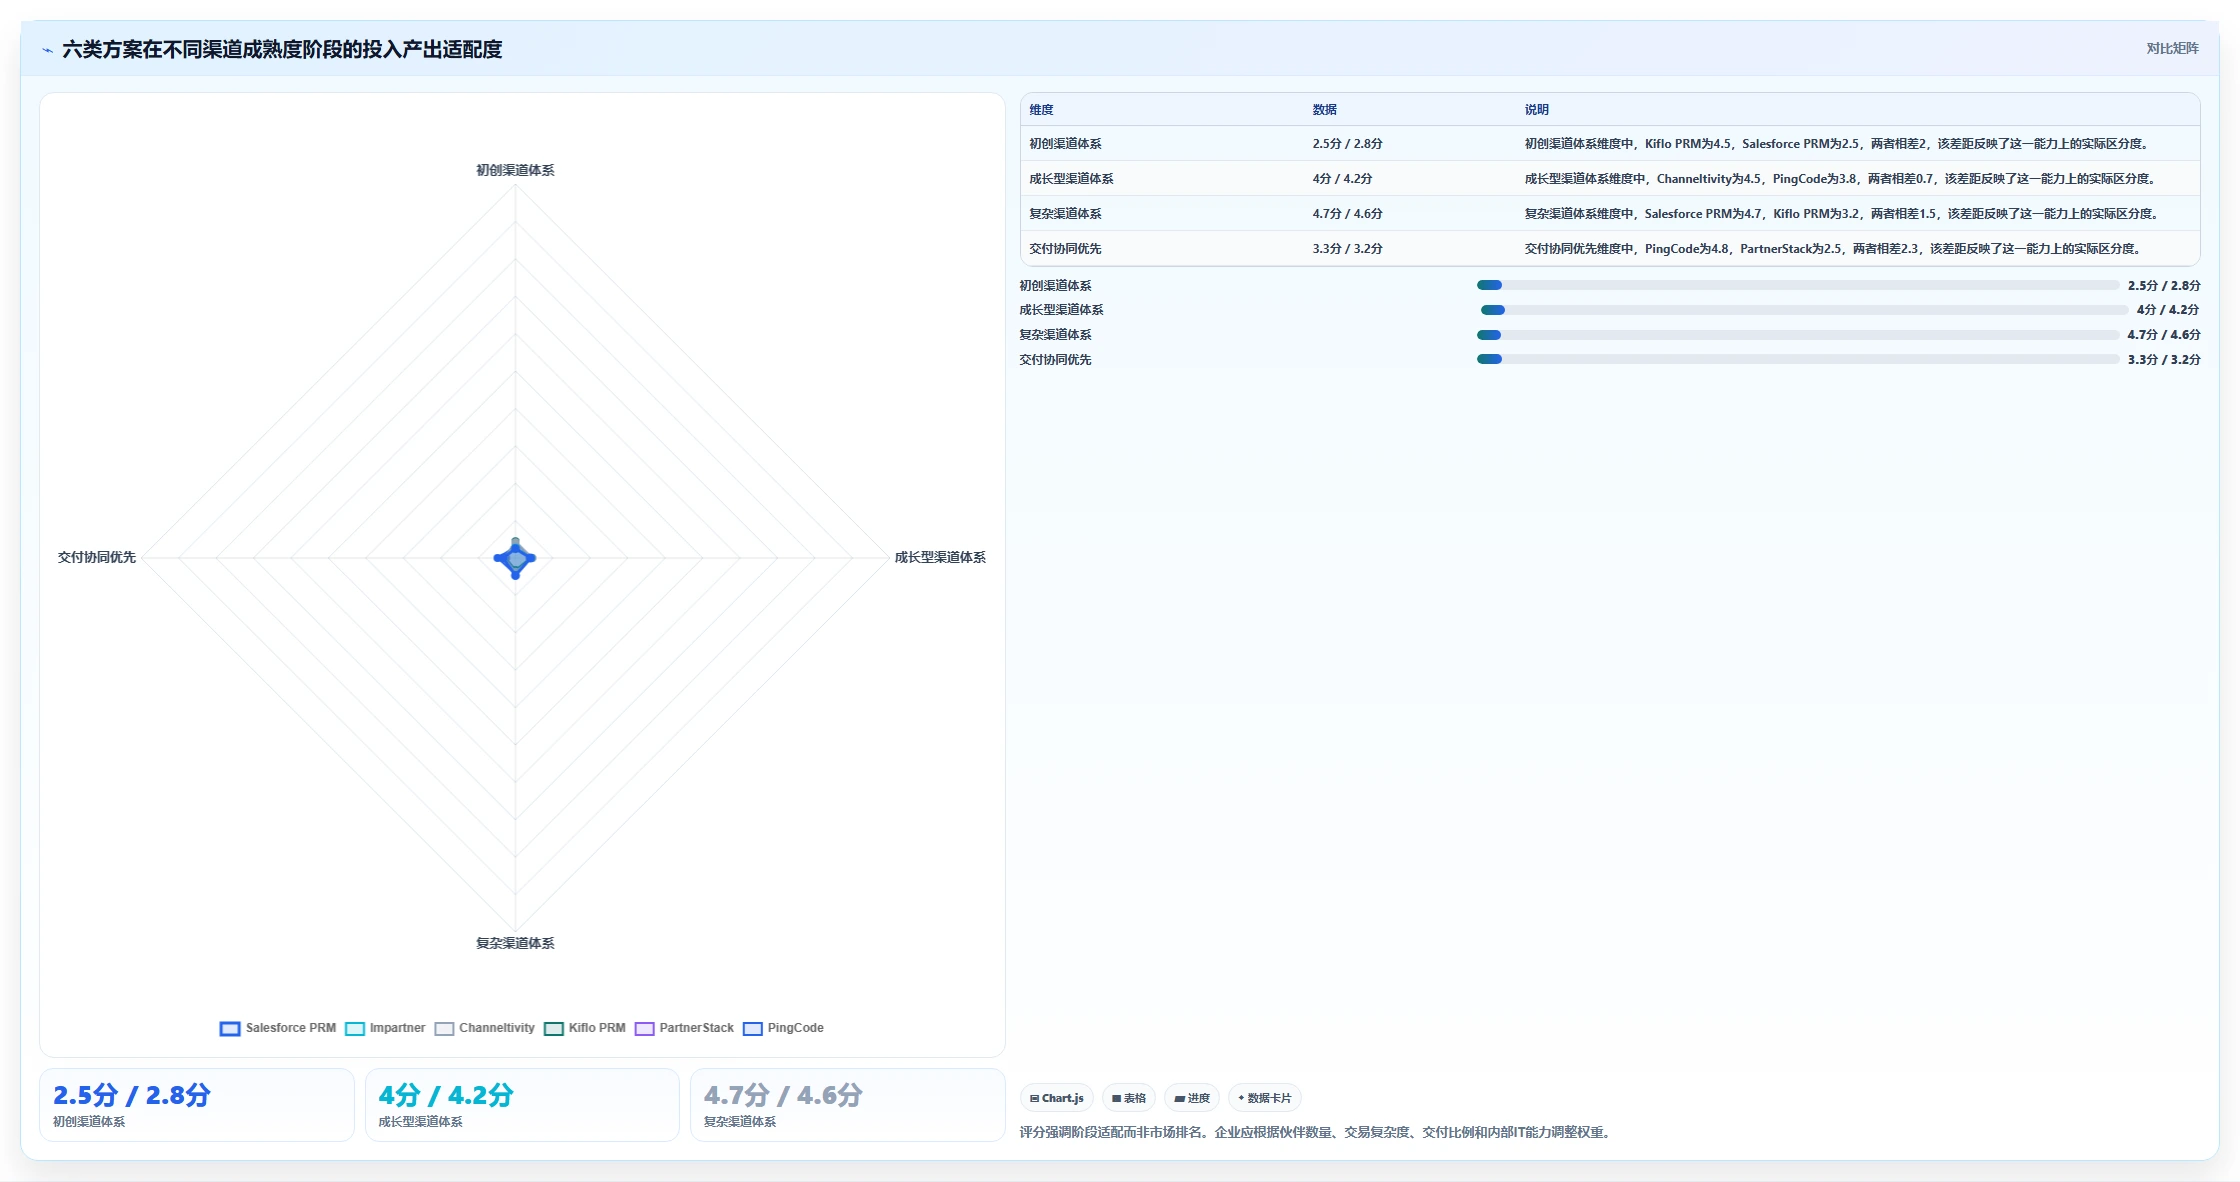Click the 复杂渠道体系 progress bar

tap(1798, 335)
